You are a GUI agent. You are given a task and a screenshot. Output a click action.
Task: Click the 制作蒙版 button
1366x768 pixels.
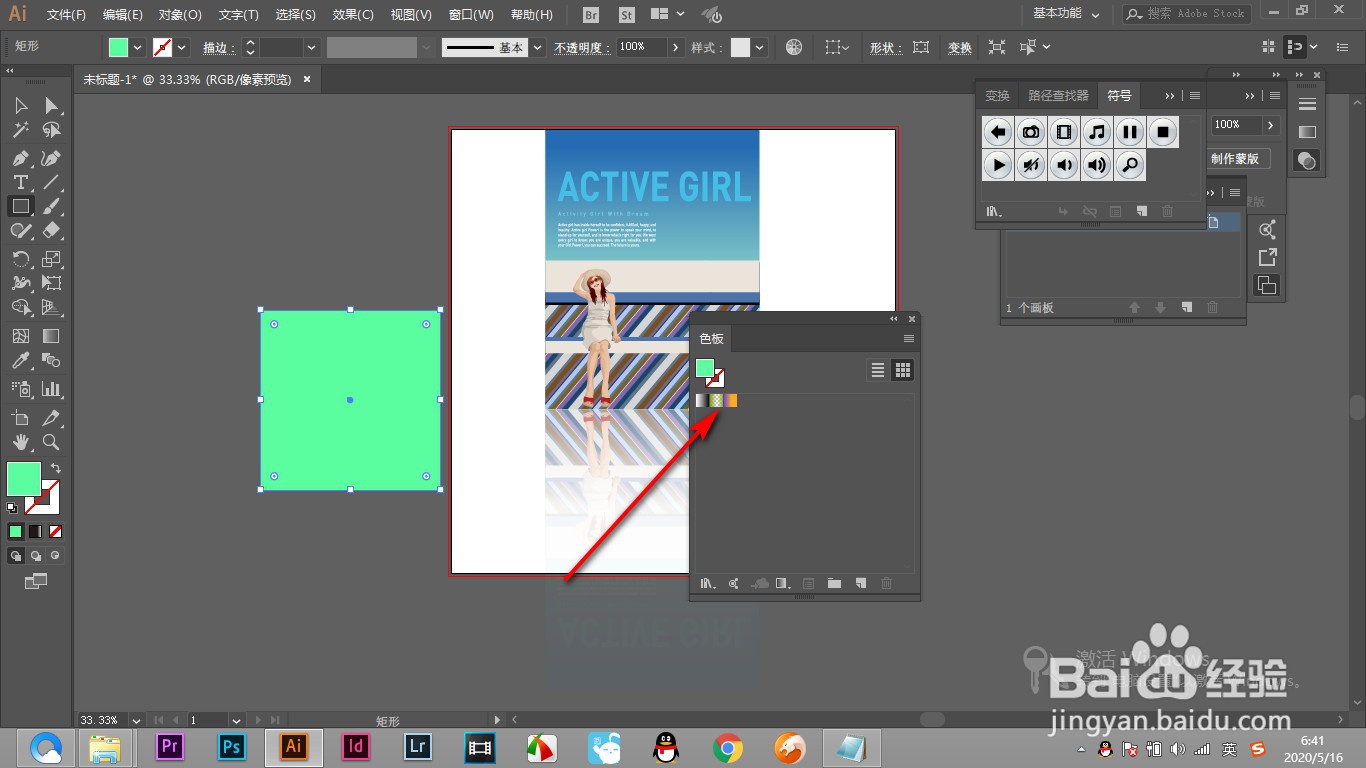click(x=1238, y=159)
